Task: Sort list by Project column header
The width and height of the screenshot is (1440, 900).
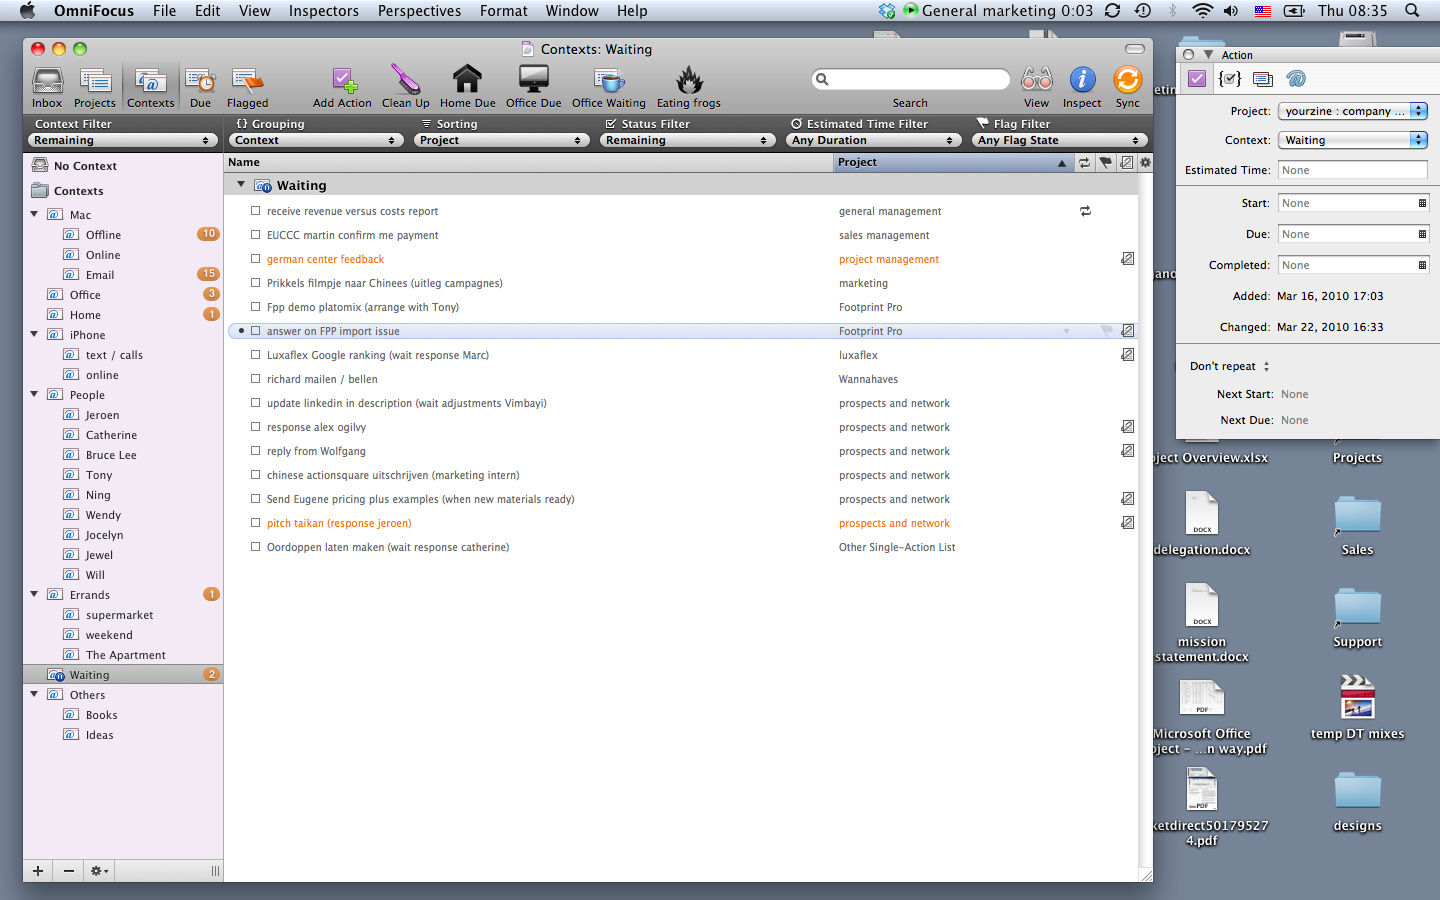Action: (x=953, y=162)
